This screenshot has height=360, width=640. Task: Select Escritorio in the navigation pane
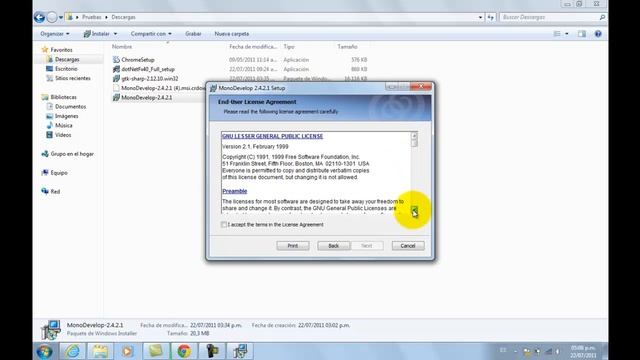coord(66,69)
